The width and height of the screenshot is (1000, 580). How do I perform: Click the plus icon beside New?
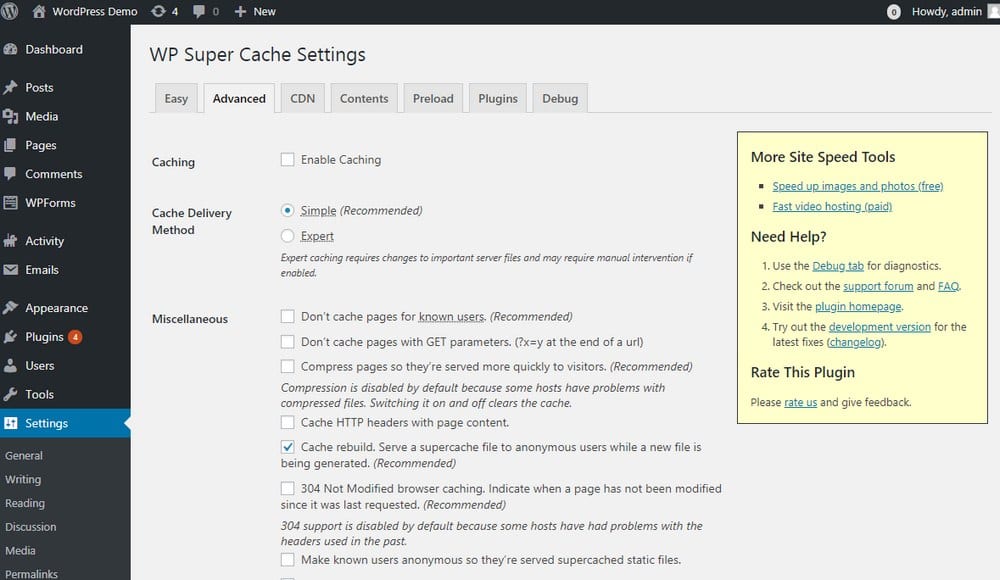point(240,11)
